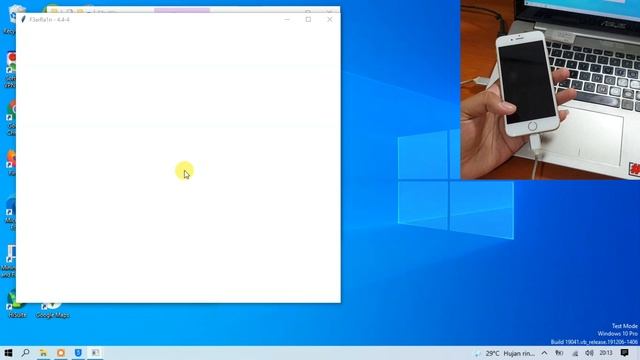Open the 29°C weather widget

(505, 353)
